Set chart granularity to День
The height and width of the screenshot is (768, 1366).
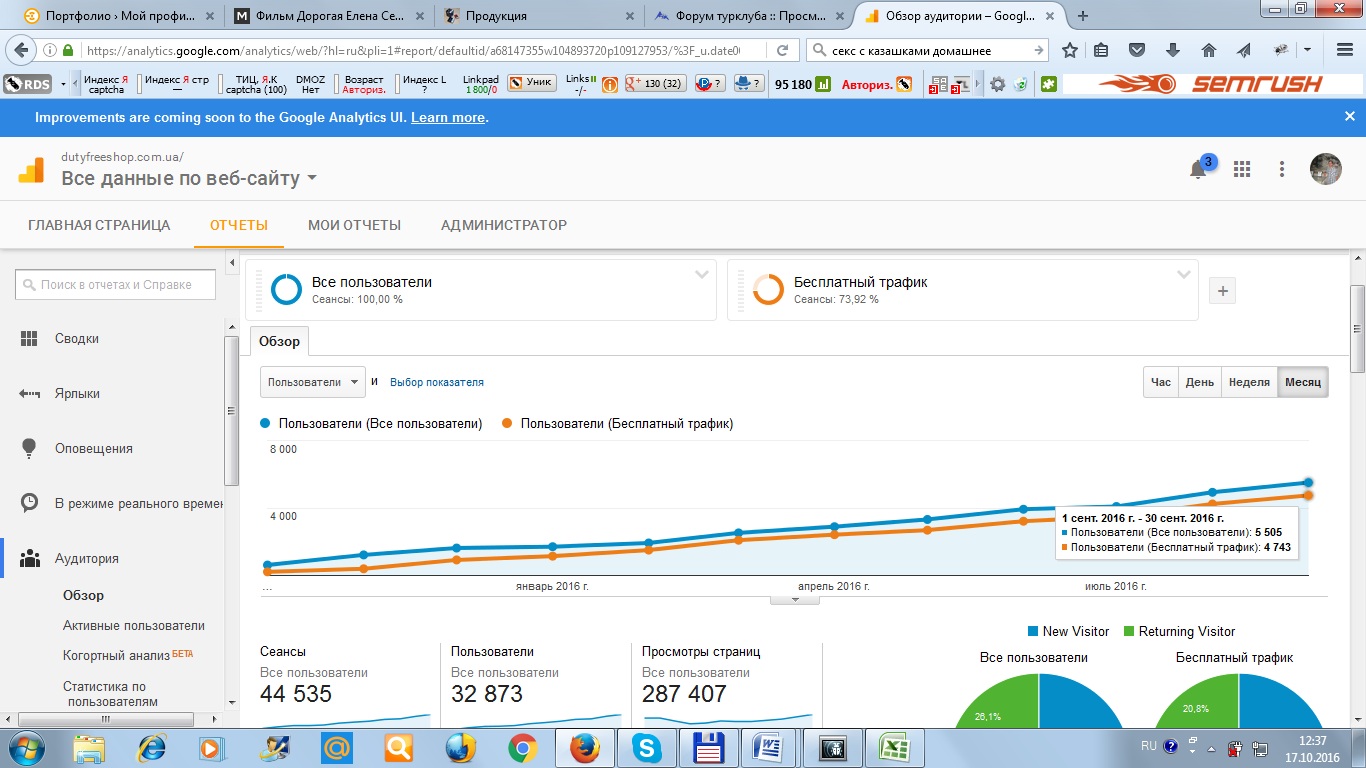click(1200, 382)
